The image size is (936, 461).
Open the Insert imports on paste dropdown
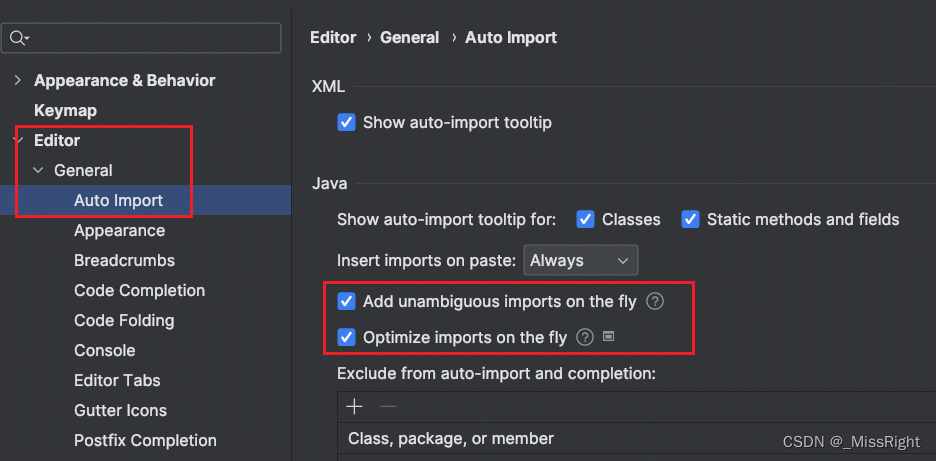(x=581, y=260)
